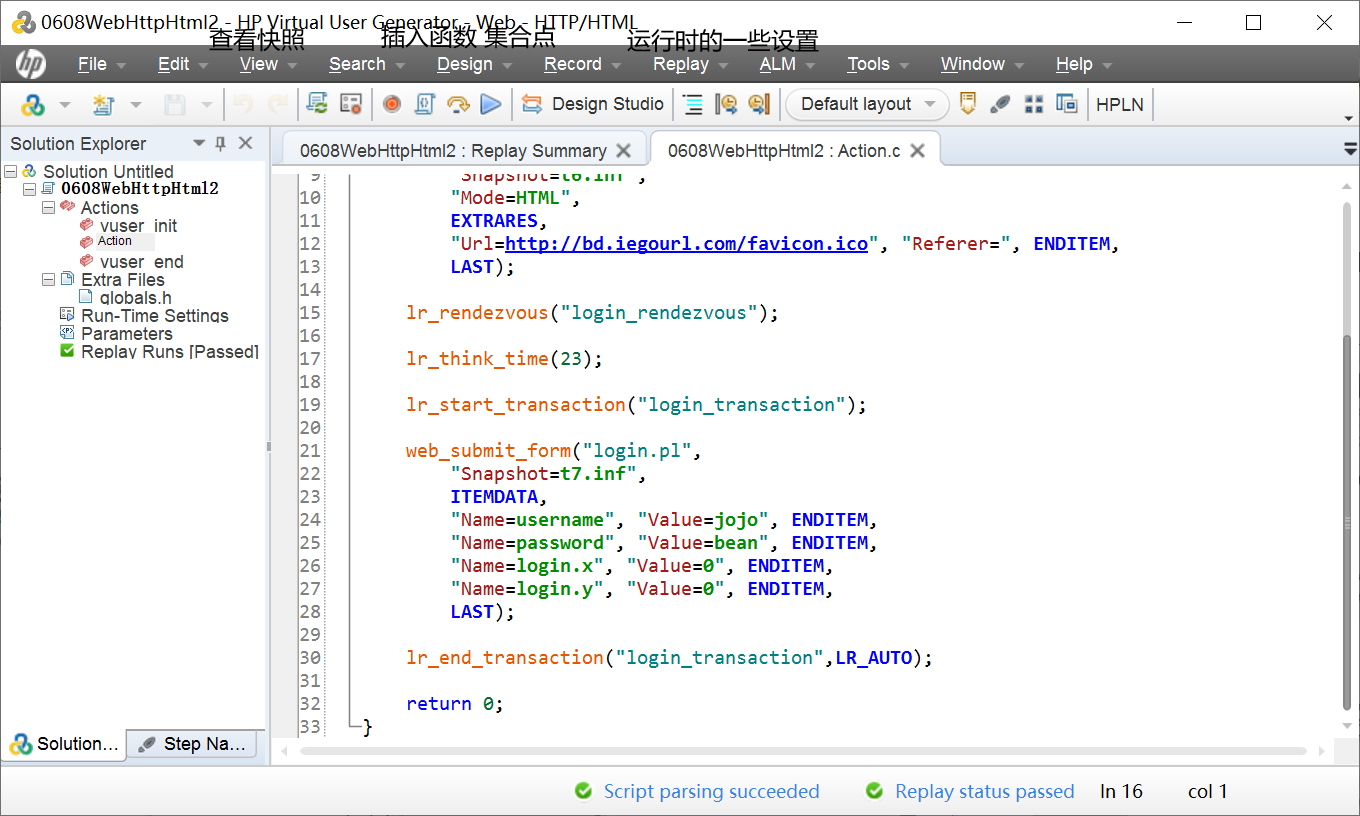Screen dimensions: 1360x816
Task: Select vuser_end action in tree
Action: (x=142, y=262)
